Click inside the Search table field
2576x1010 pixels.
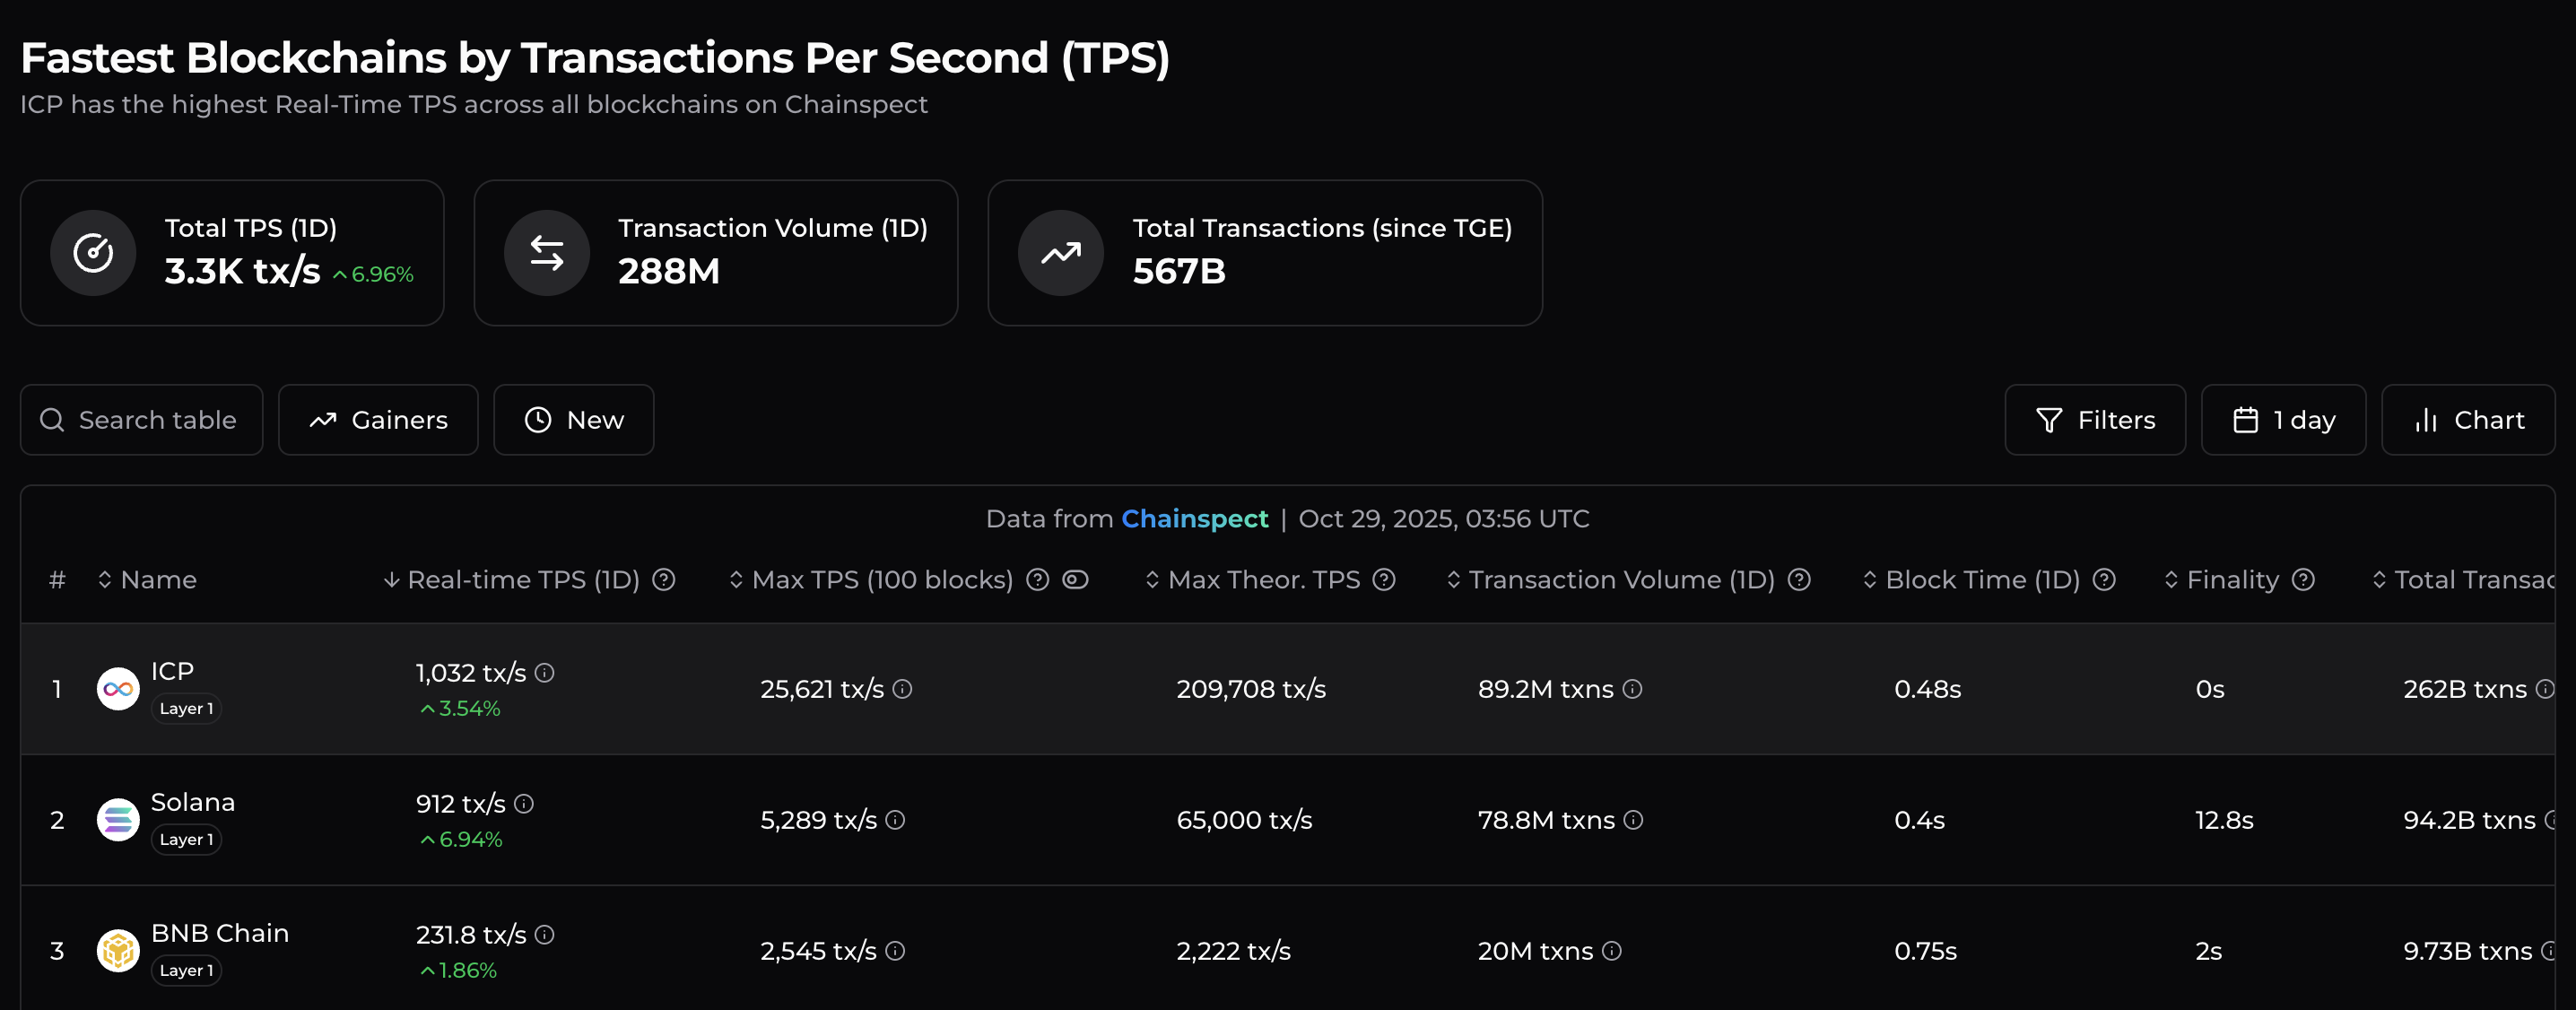[140, 419]
